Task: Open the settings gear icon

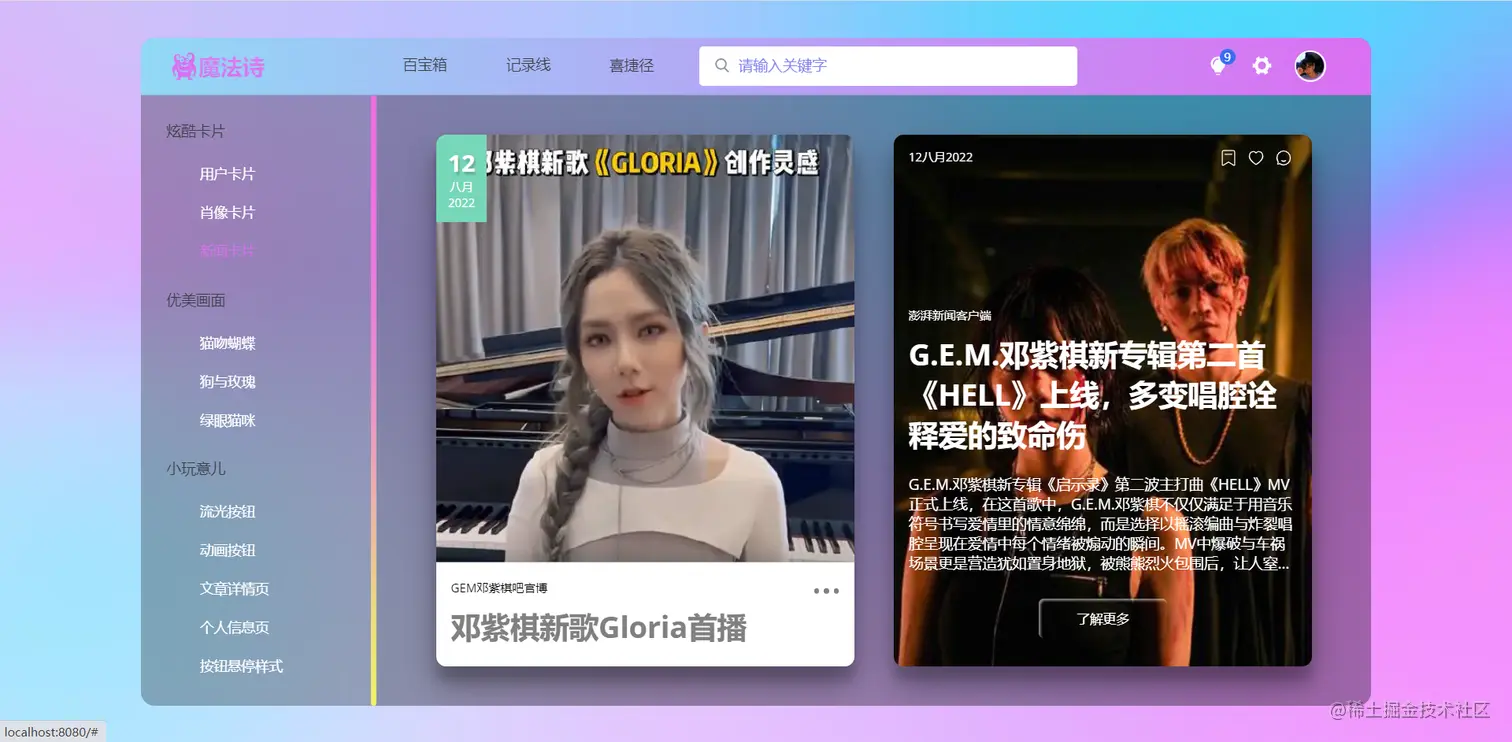Action: click(x=1262, y=66)
